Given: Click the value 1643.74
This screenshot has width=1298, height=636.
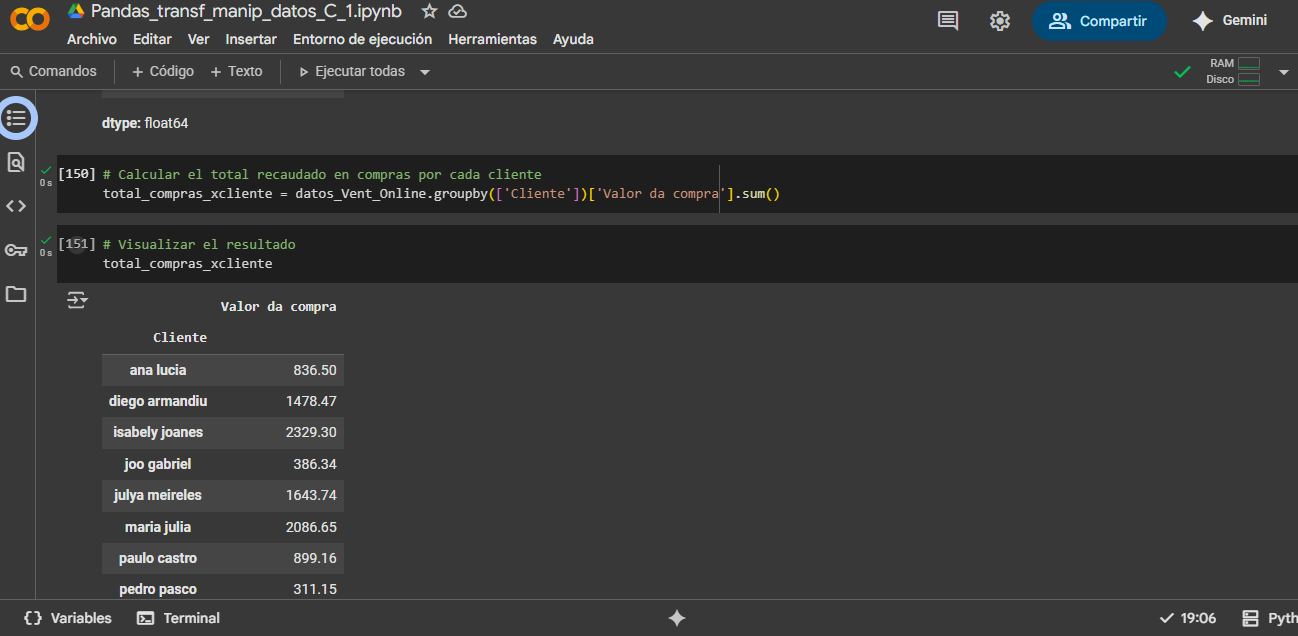Looking at the screenshot, I should [x=311, y=495].
